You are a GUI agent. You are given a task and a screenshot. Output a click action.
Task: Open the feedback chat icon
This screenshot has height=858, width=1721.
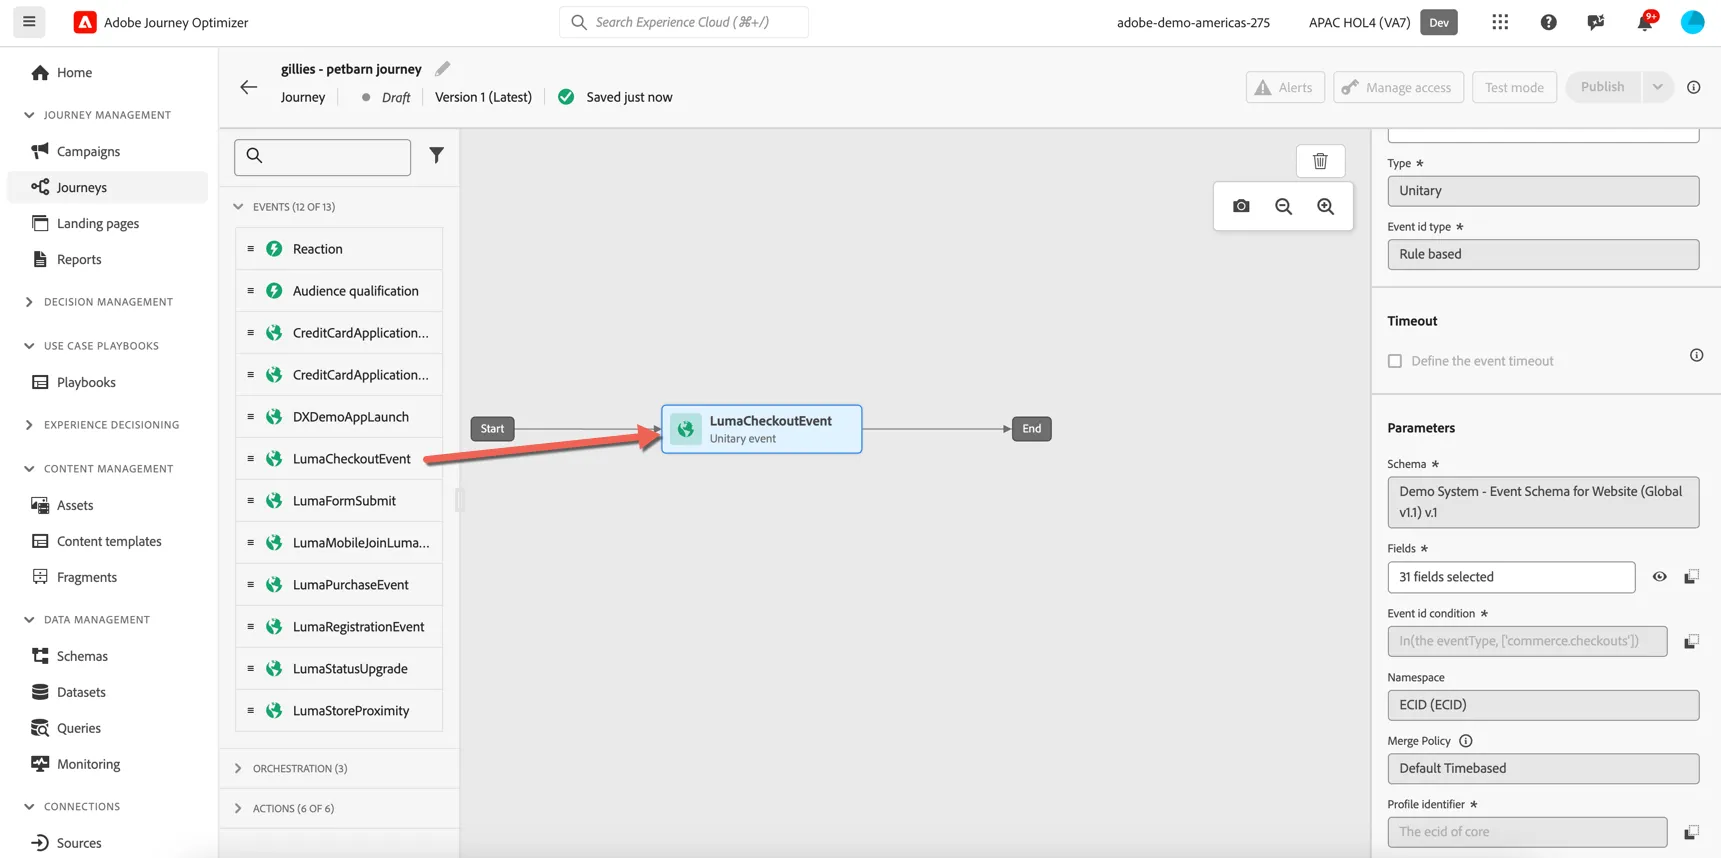[x=1596, y=22]
